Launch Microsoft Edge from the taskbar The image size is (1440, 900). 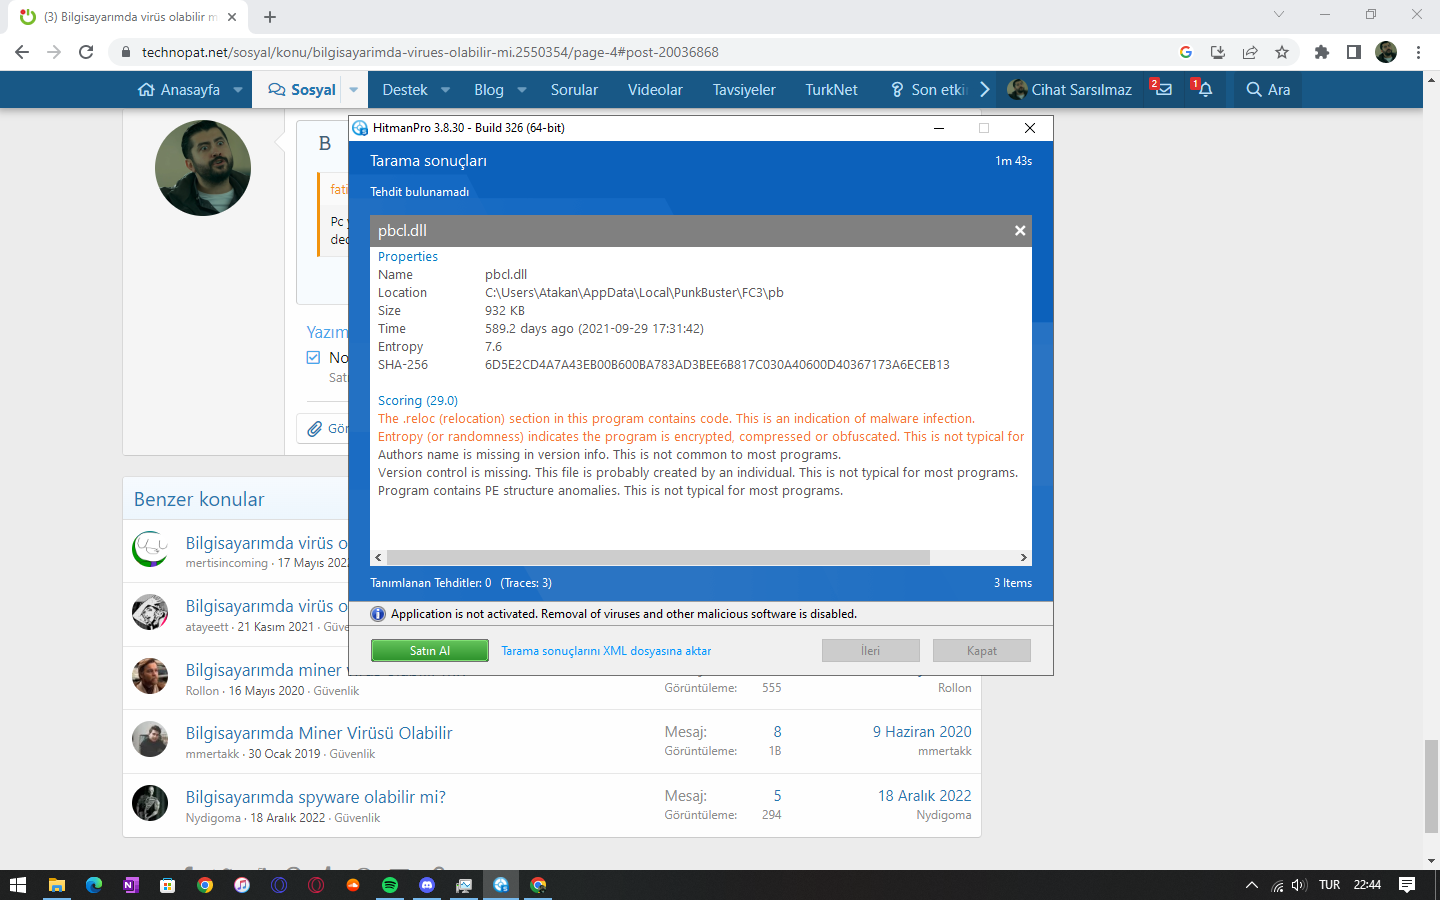pyautogui.click(x=94, y=885)
